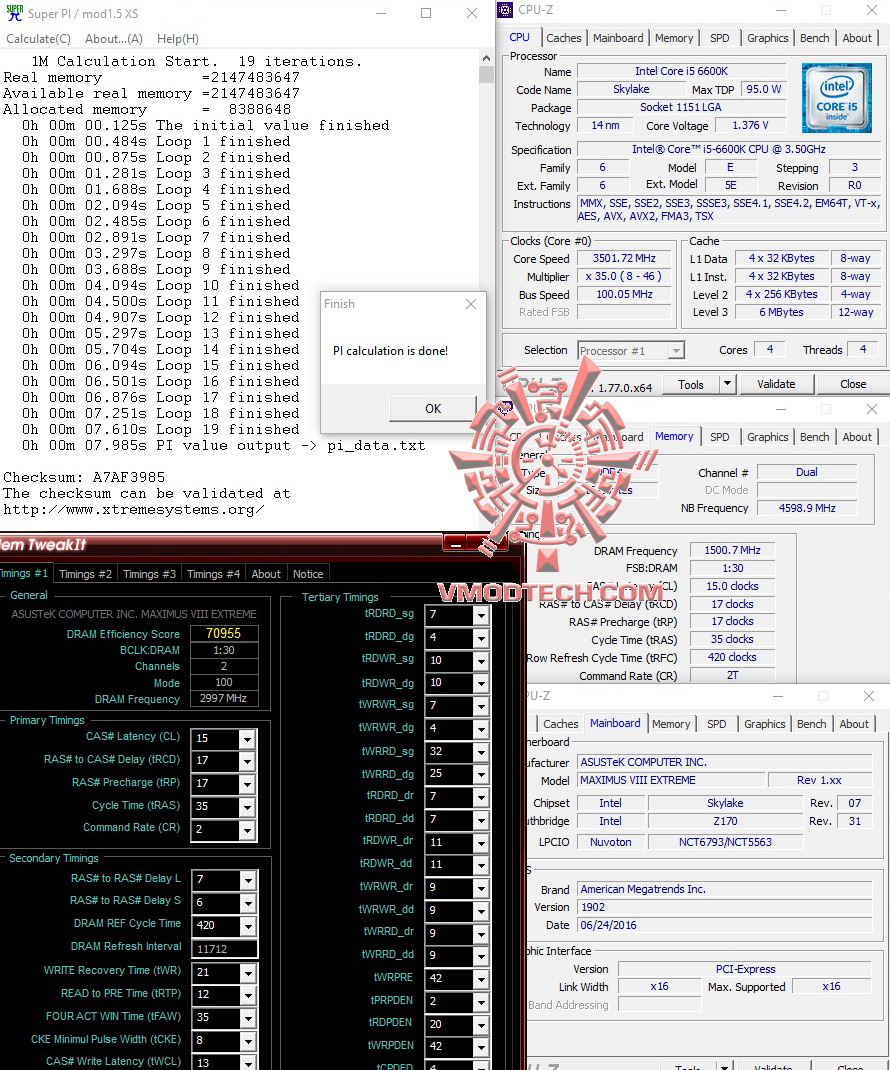Select About tab in middle CPU-Z window

[x=857, y=437]
